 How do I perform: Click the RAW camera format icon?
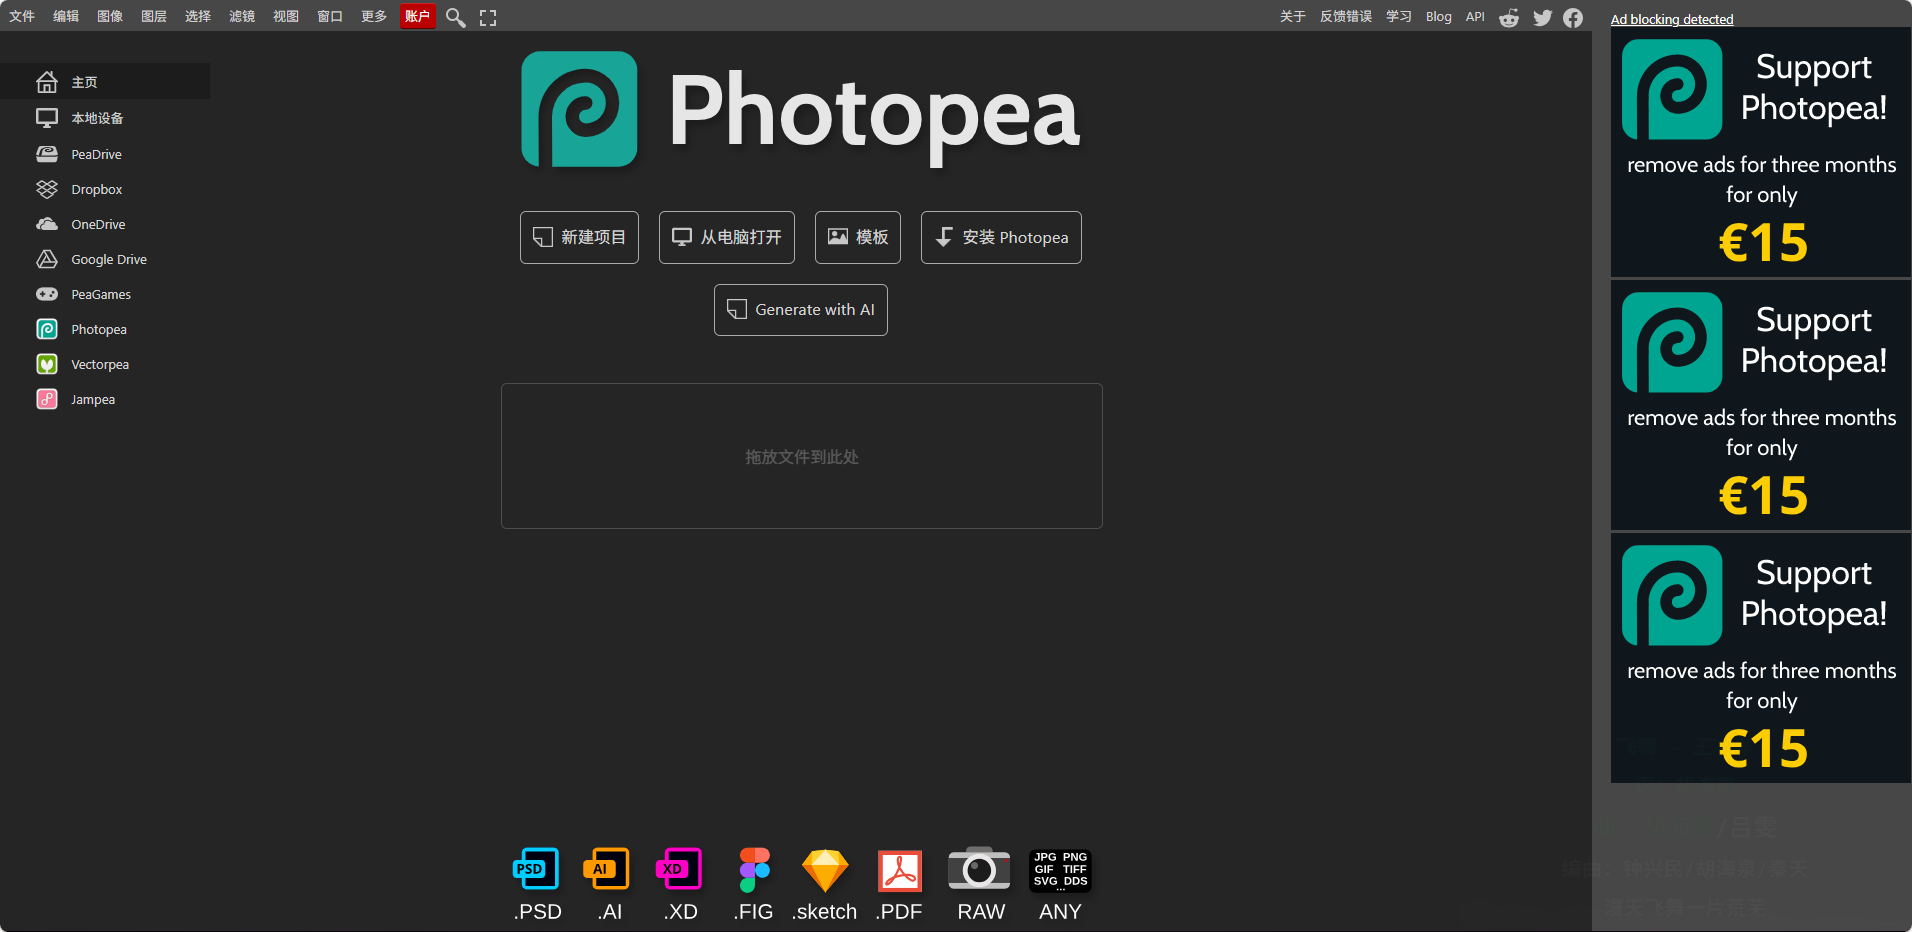pos(979,868)
